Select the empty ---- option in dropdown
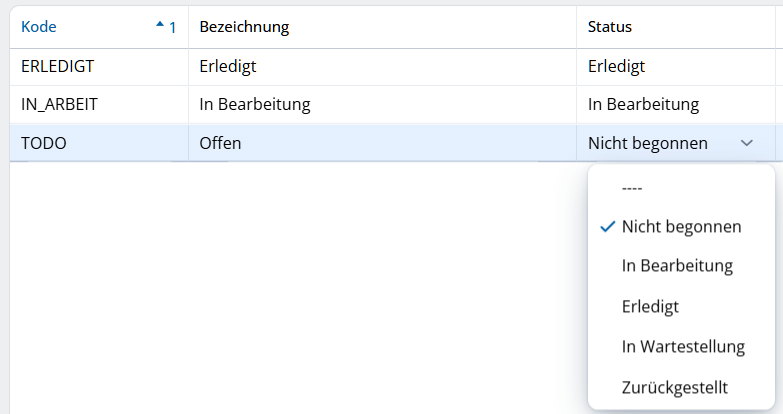This screenshot has height=414, width=783. coord(632,187)
